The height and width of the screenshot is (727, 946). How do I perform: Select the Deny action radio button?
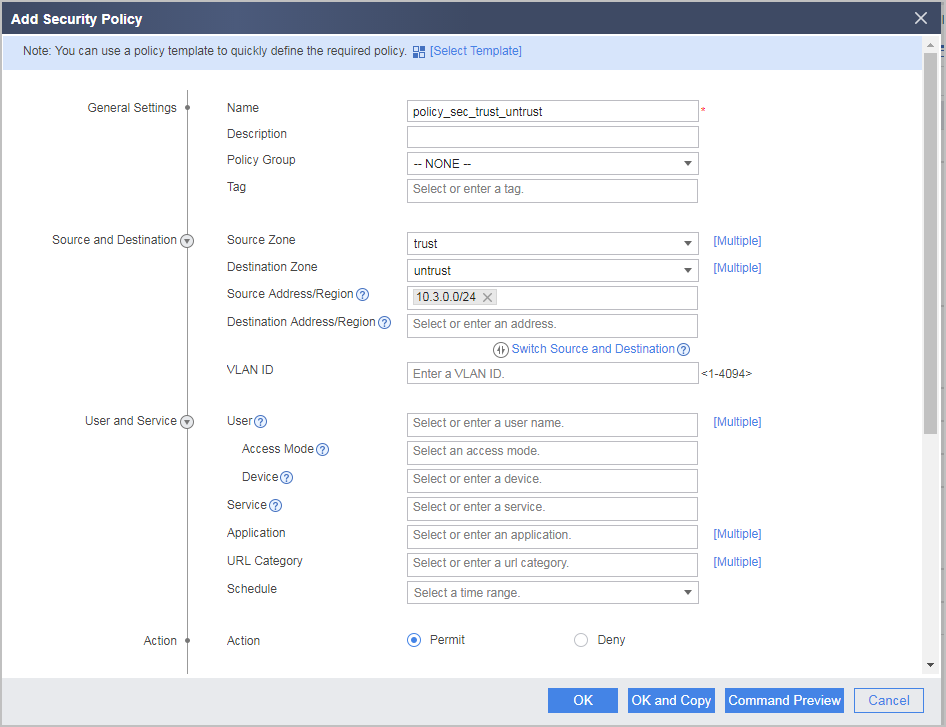click(580, 640)
